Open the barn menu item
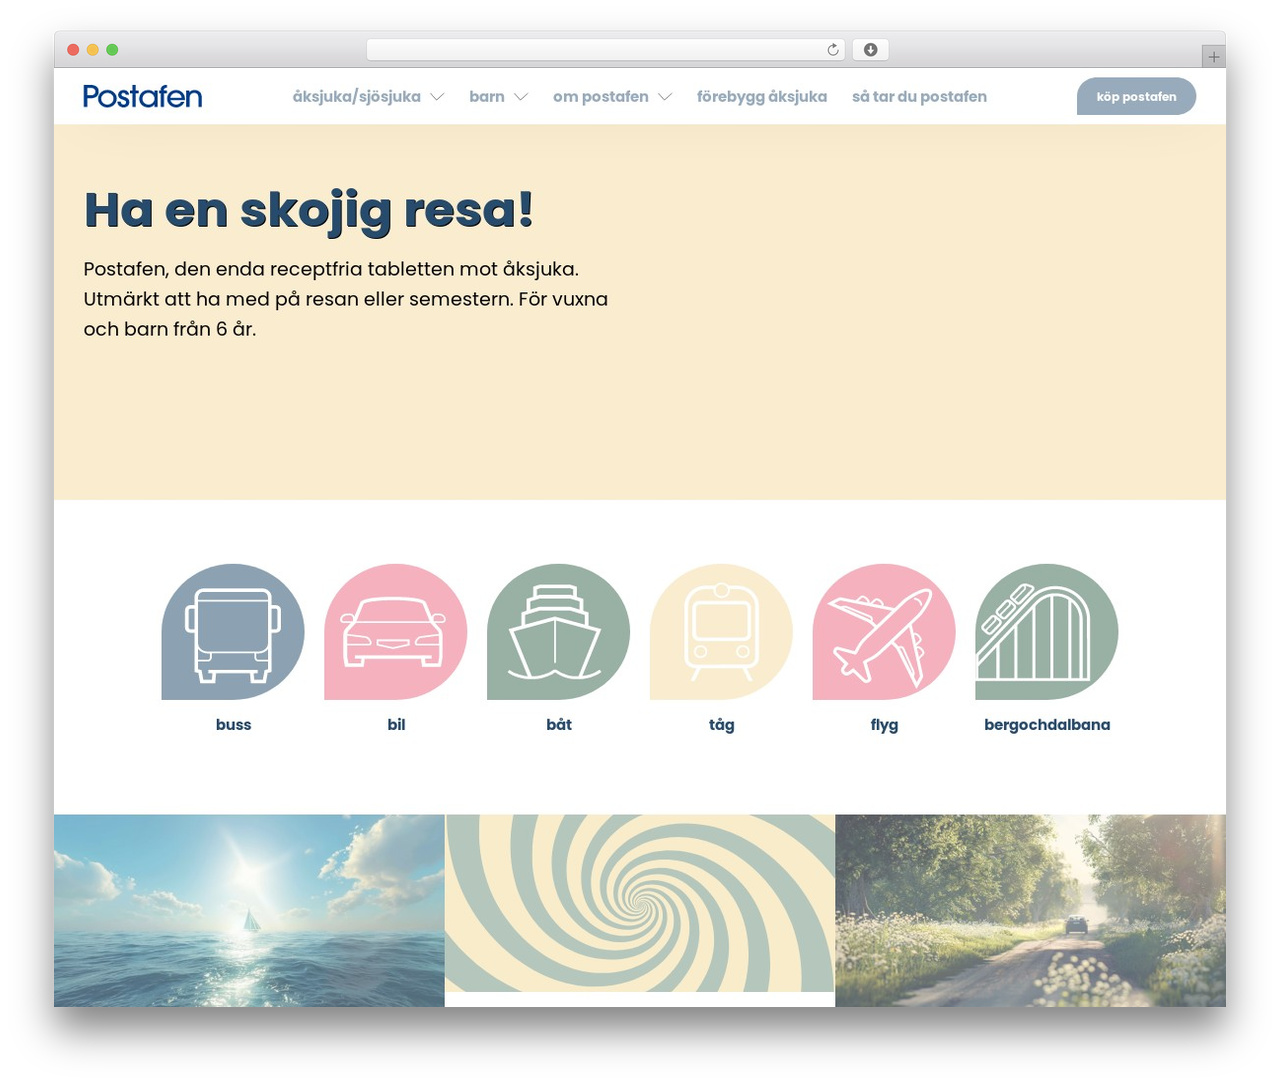 (x=487, y=96)
